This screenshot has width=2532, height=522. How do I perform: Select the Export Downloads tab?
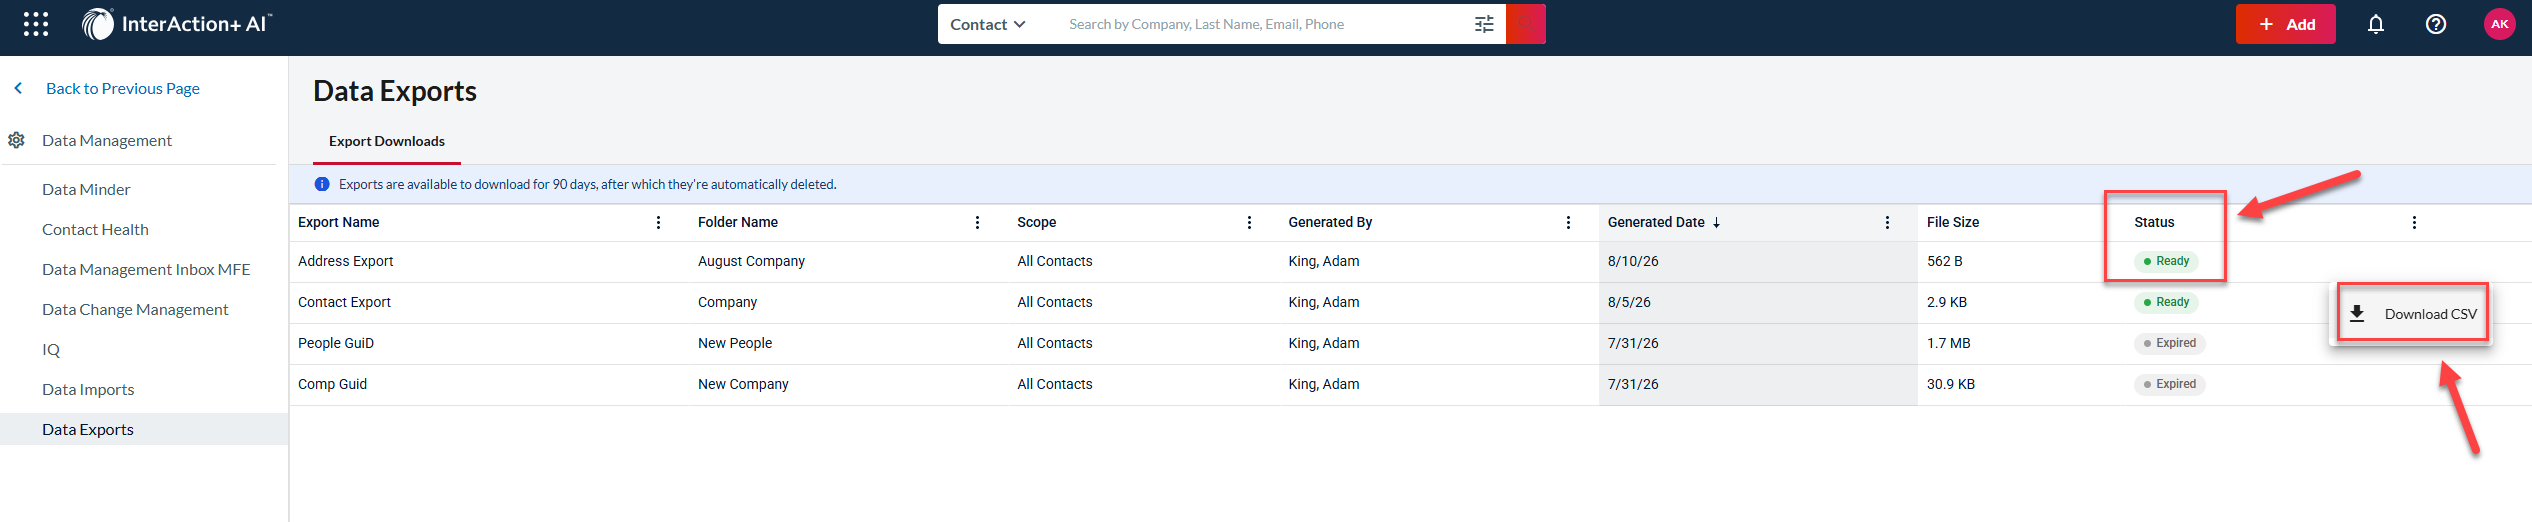coord(387,141)
